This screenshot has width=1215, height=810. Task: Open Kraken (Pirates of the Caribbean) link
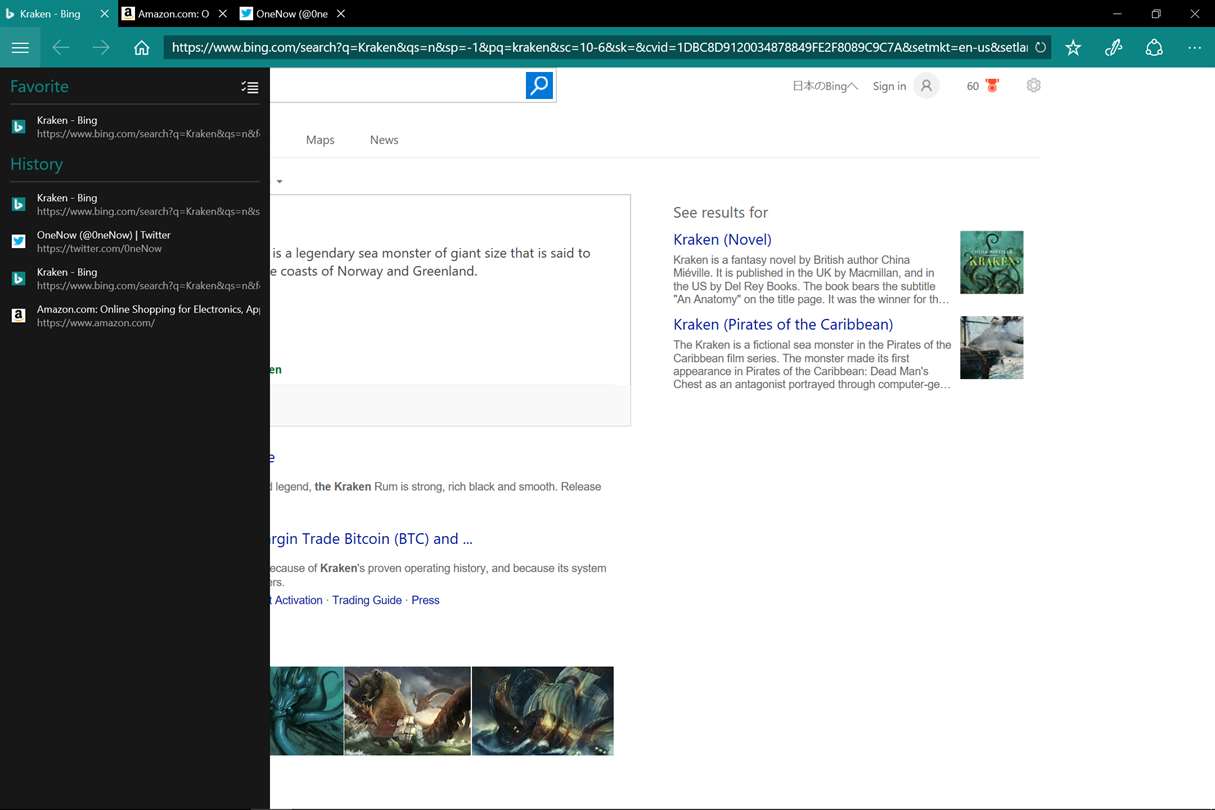click(783, 324)
